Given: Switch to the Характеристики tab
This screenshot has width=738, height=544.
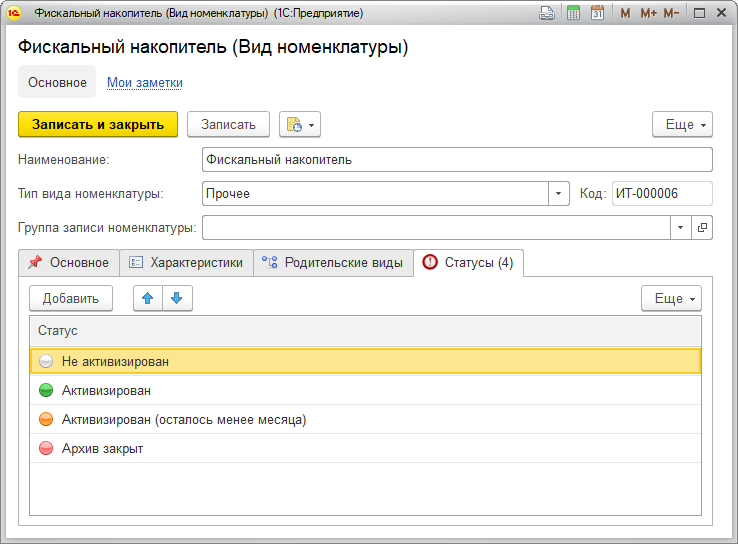Looking at the screenshot, I should [186, 263].
